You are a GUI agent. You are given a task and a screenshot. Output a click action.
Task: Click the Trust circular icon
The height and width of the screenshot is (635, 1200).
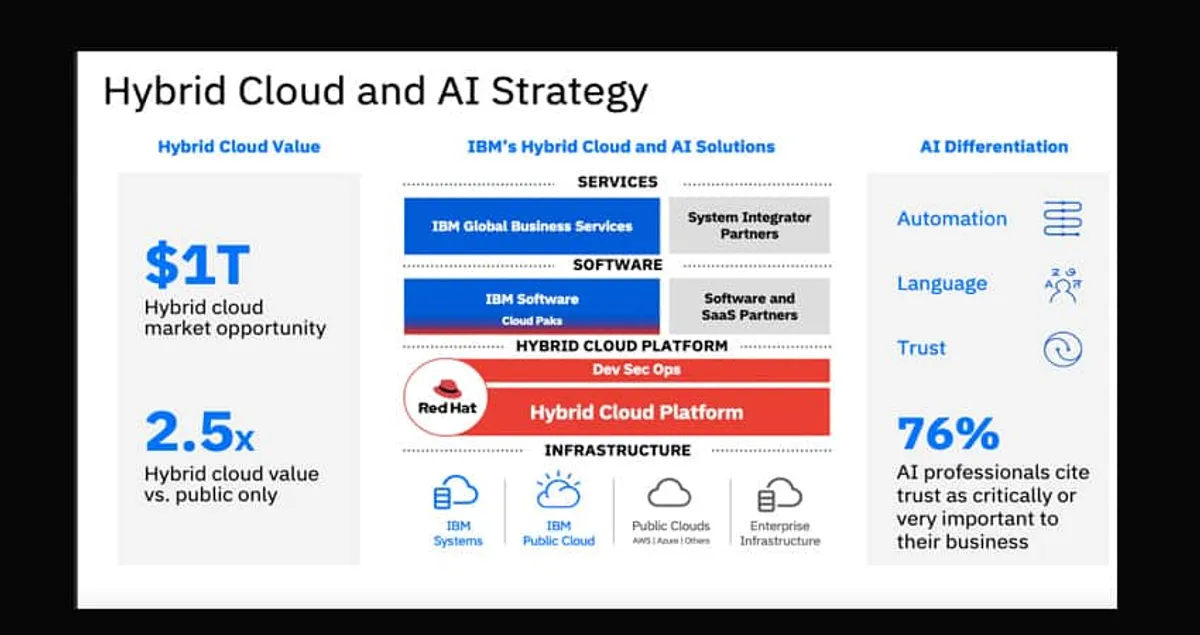1060,349
